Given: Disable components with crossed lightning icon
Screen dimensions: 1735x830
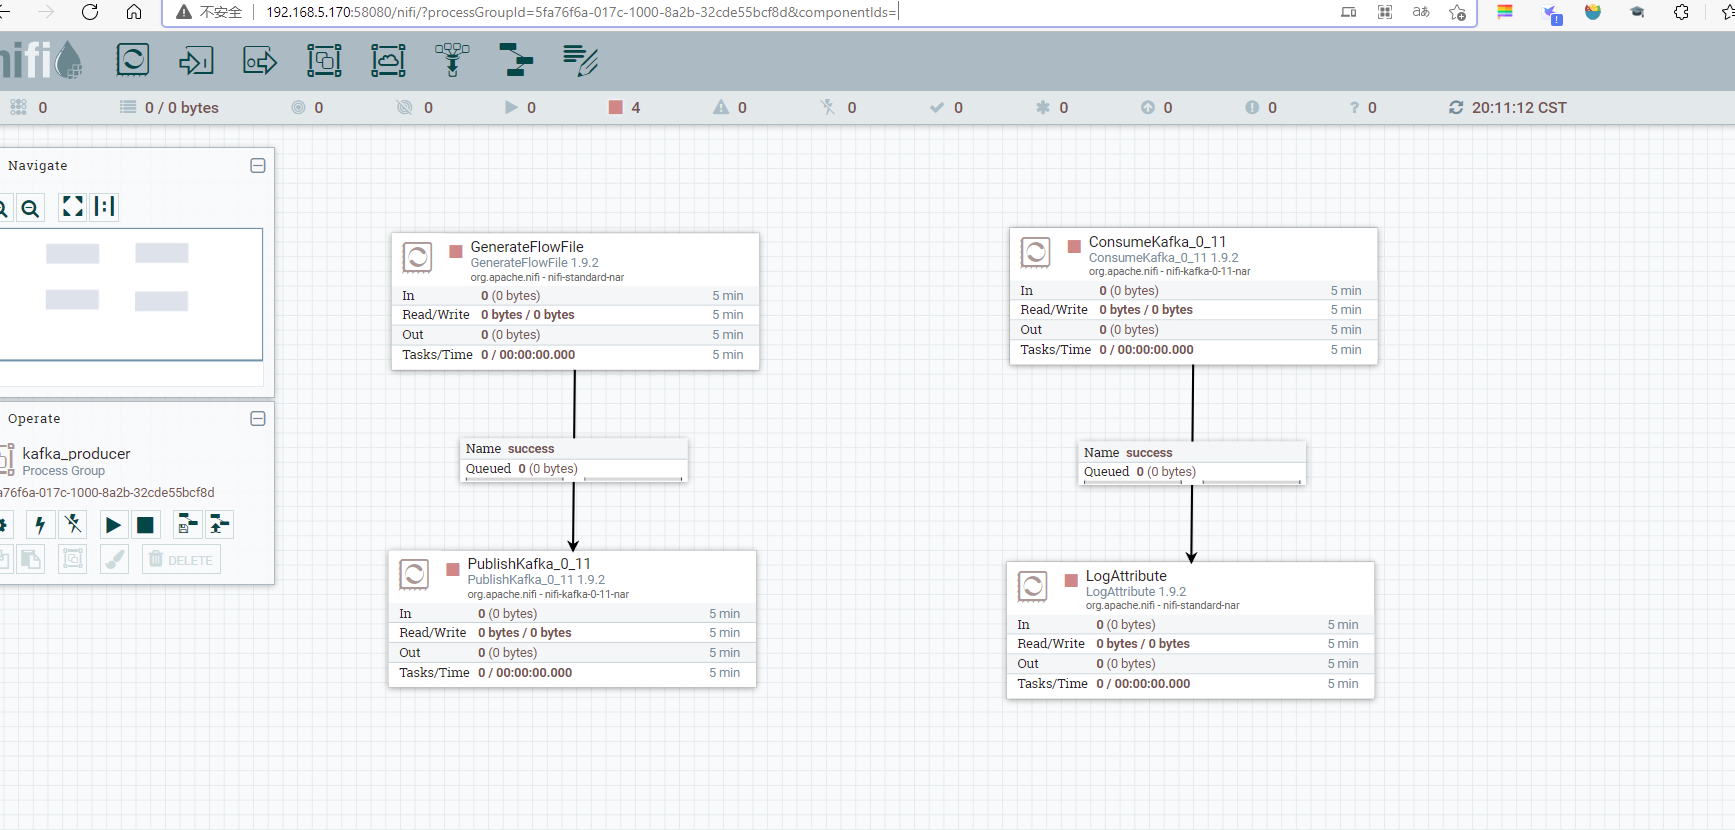Looking at the screenshot, I should 73,525.
